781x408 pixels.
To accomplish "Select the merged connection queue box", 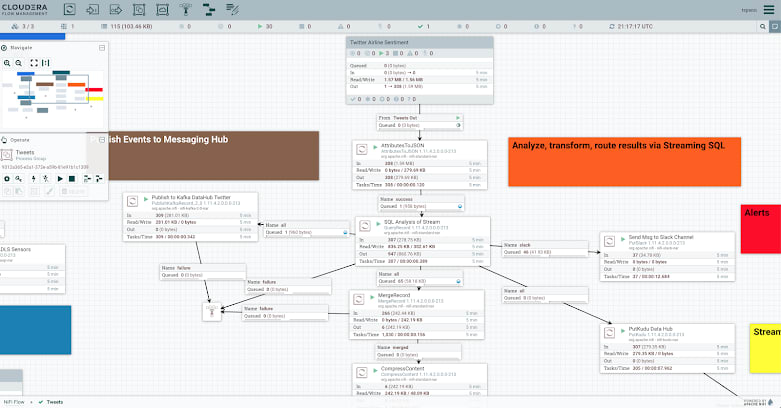I will 418,351.
